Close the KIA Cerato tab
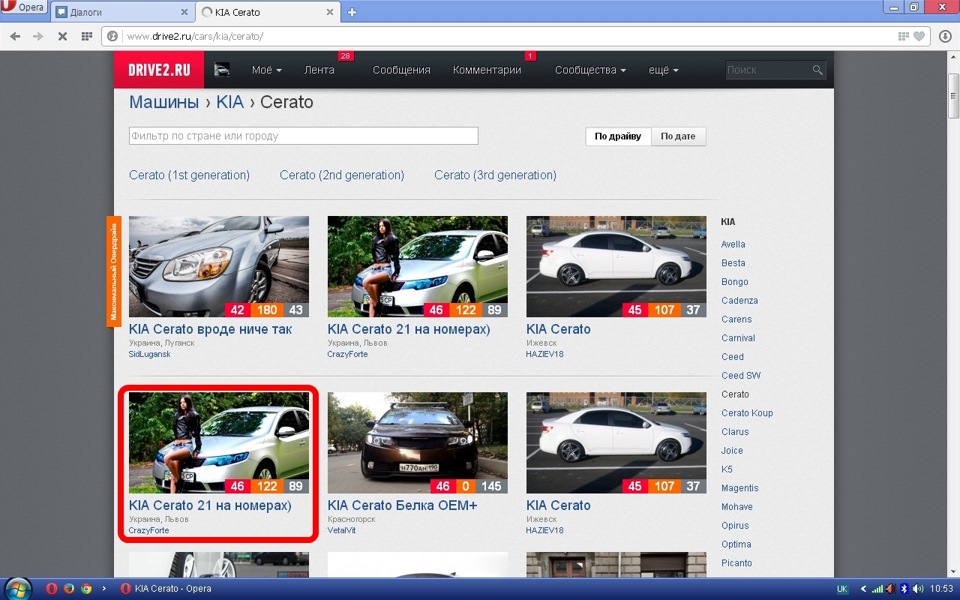 click(329, 12)
